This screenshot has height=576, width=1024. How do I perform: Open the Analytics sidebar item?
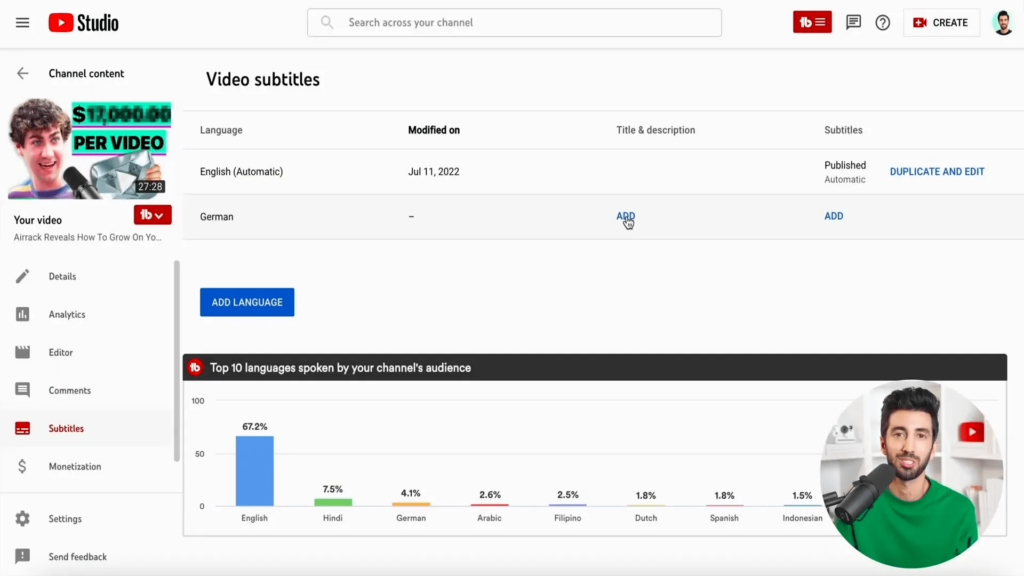[66, 314]
